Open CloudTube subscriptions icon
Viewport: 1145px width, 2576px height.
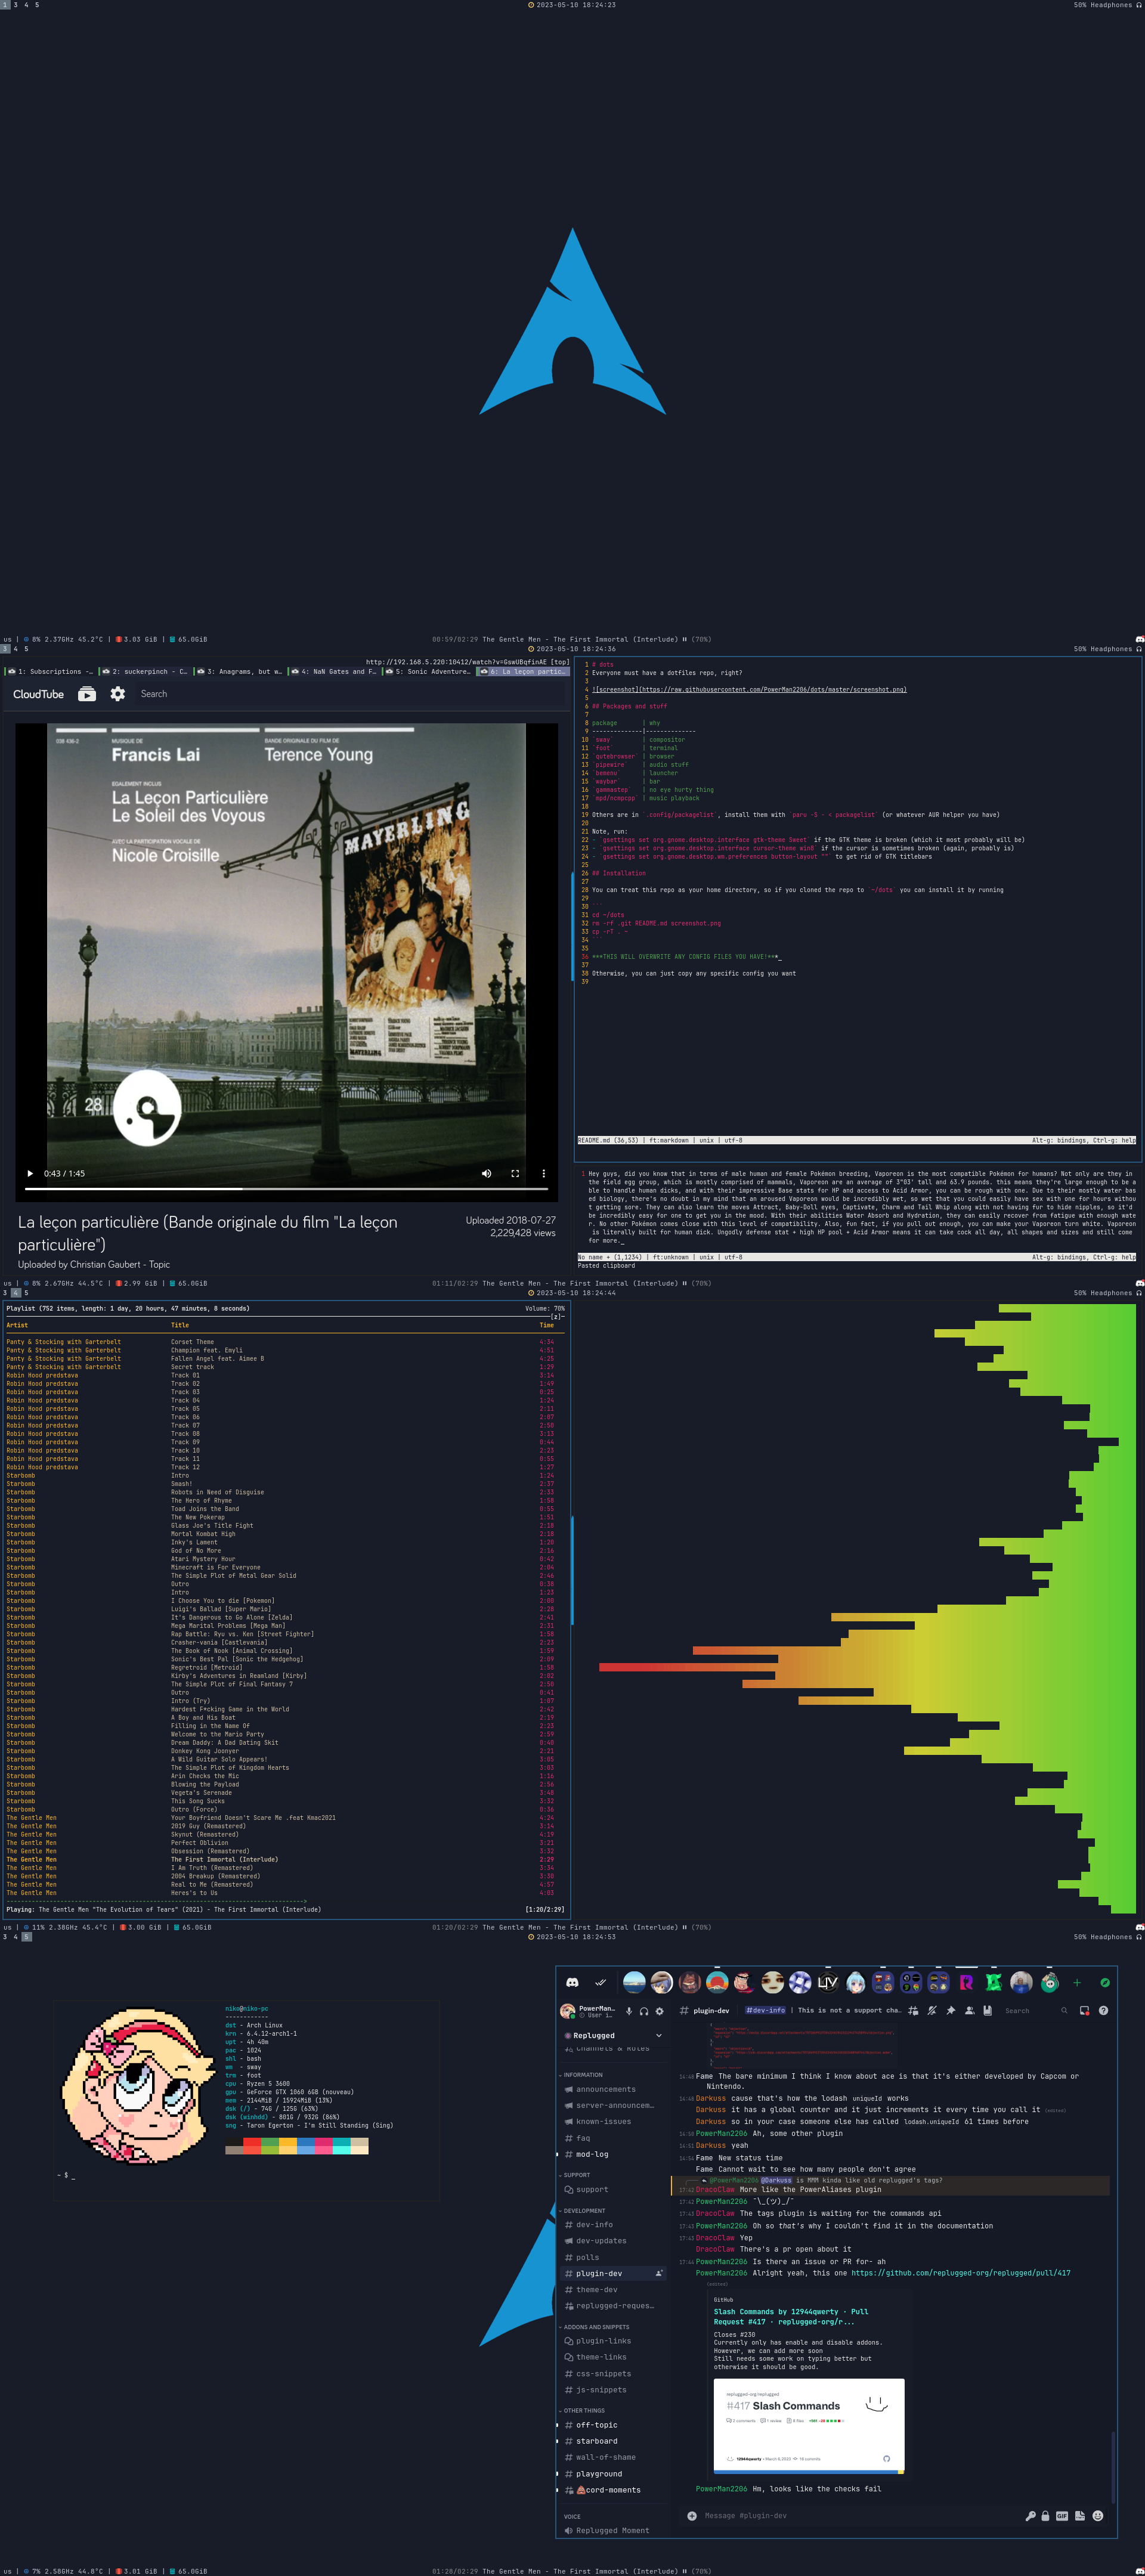87,694
